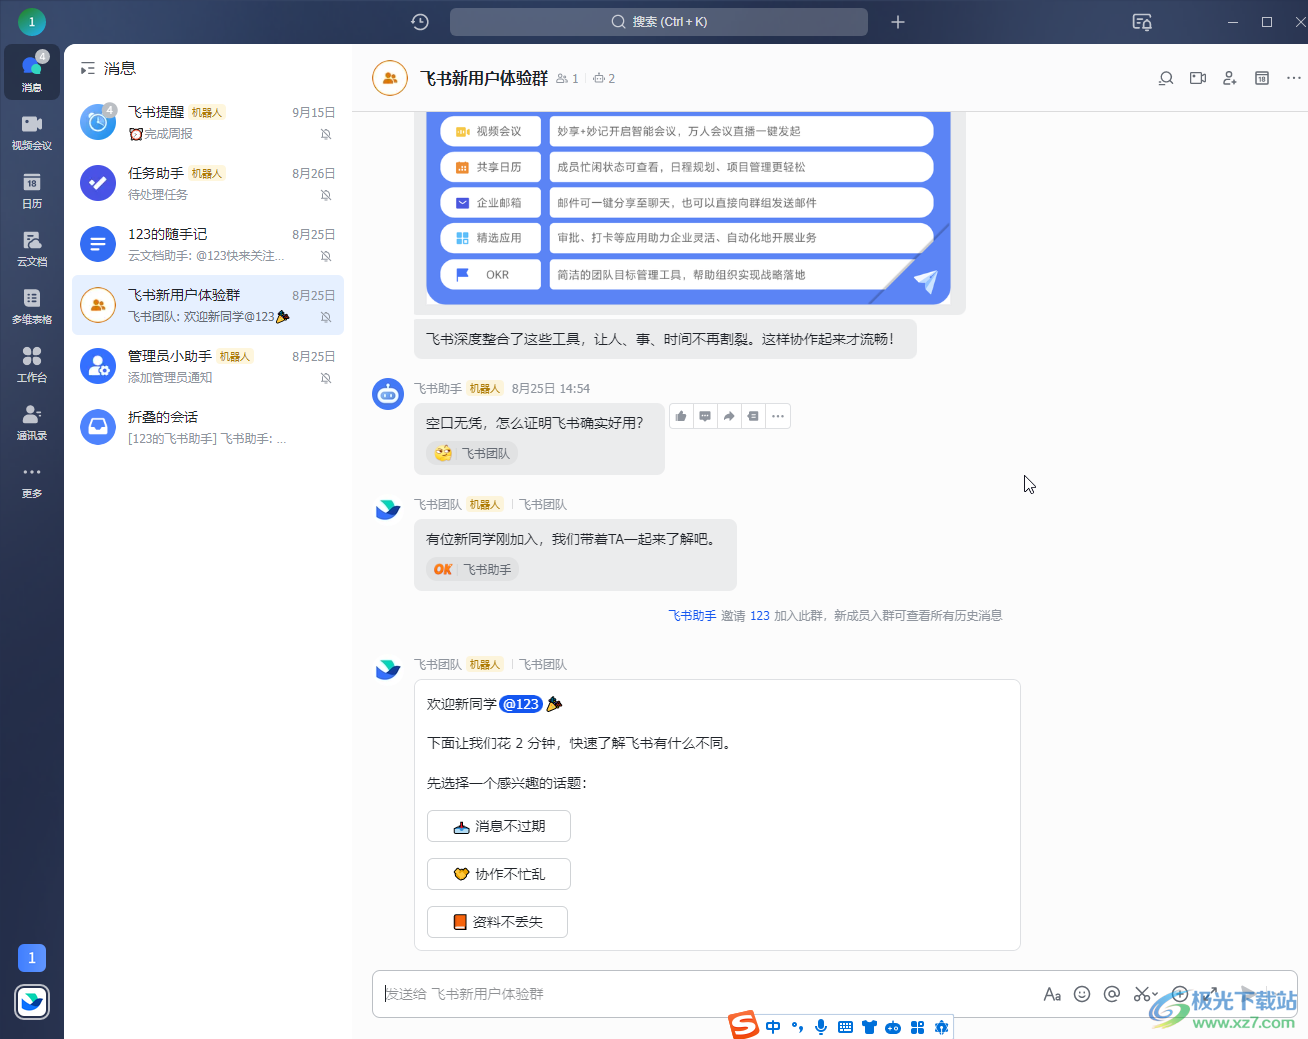Viewport: 1308px width, 1039px height.
Task: Click the 企业邮箱 item in the feature card
Action: (x=490, y=203)
